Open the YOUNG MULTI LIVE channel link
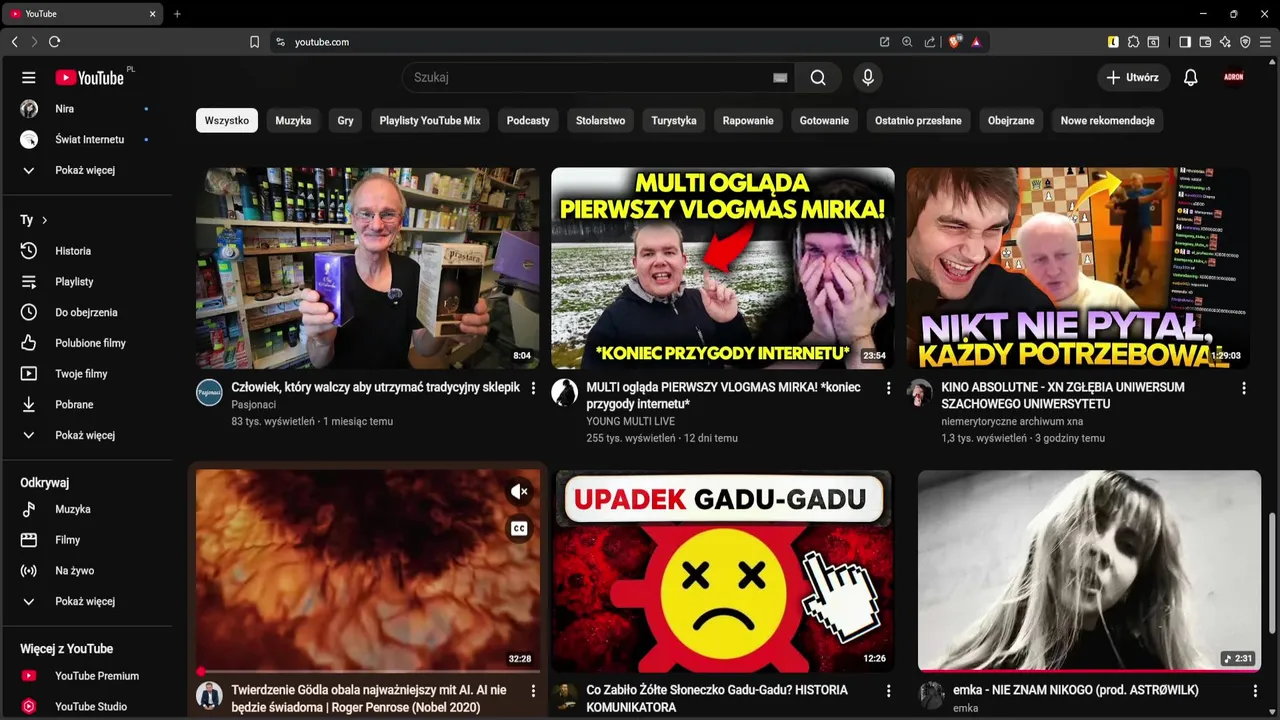The height and width of the screenshot is (720, 1280). [x=630, y=421]
